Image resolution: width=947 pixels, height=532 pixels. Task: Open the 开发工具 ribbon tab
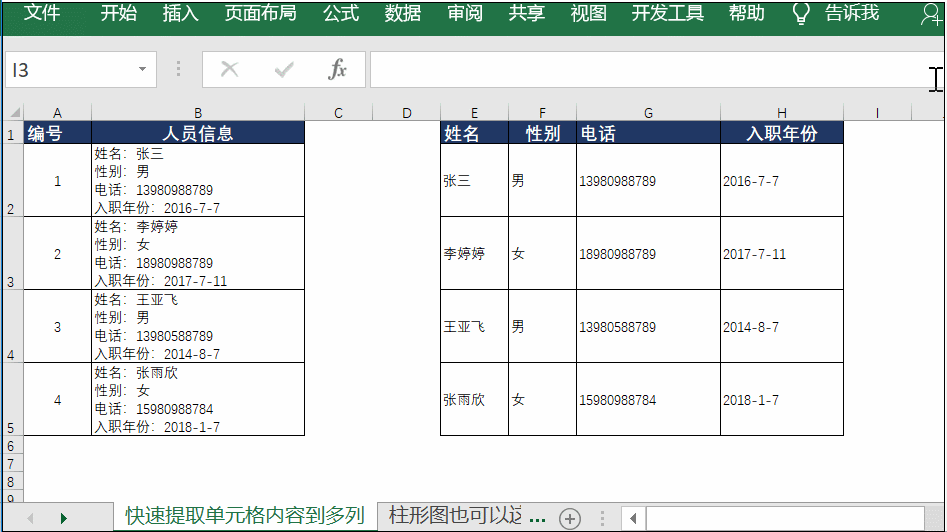pyautogui.click(x=667, y=13)
